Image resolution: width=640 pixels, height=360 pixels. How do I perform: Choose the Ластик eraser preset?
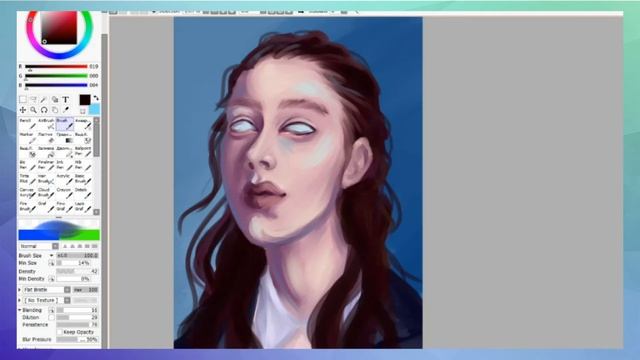pyautogui.click(x=47, y=138)
